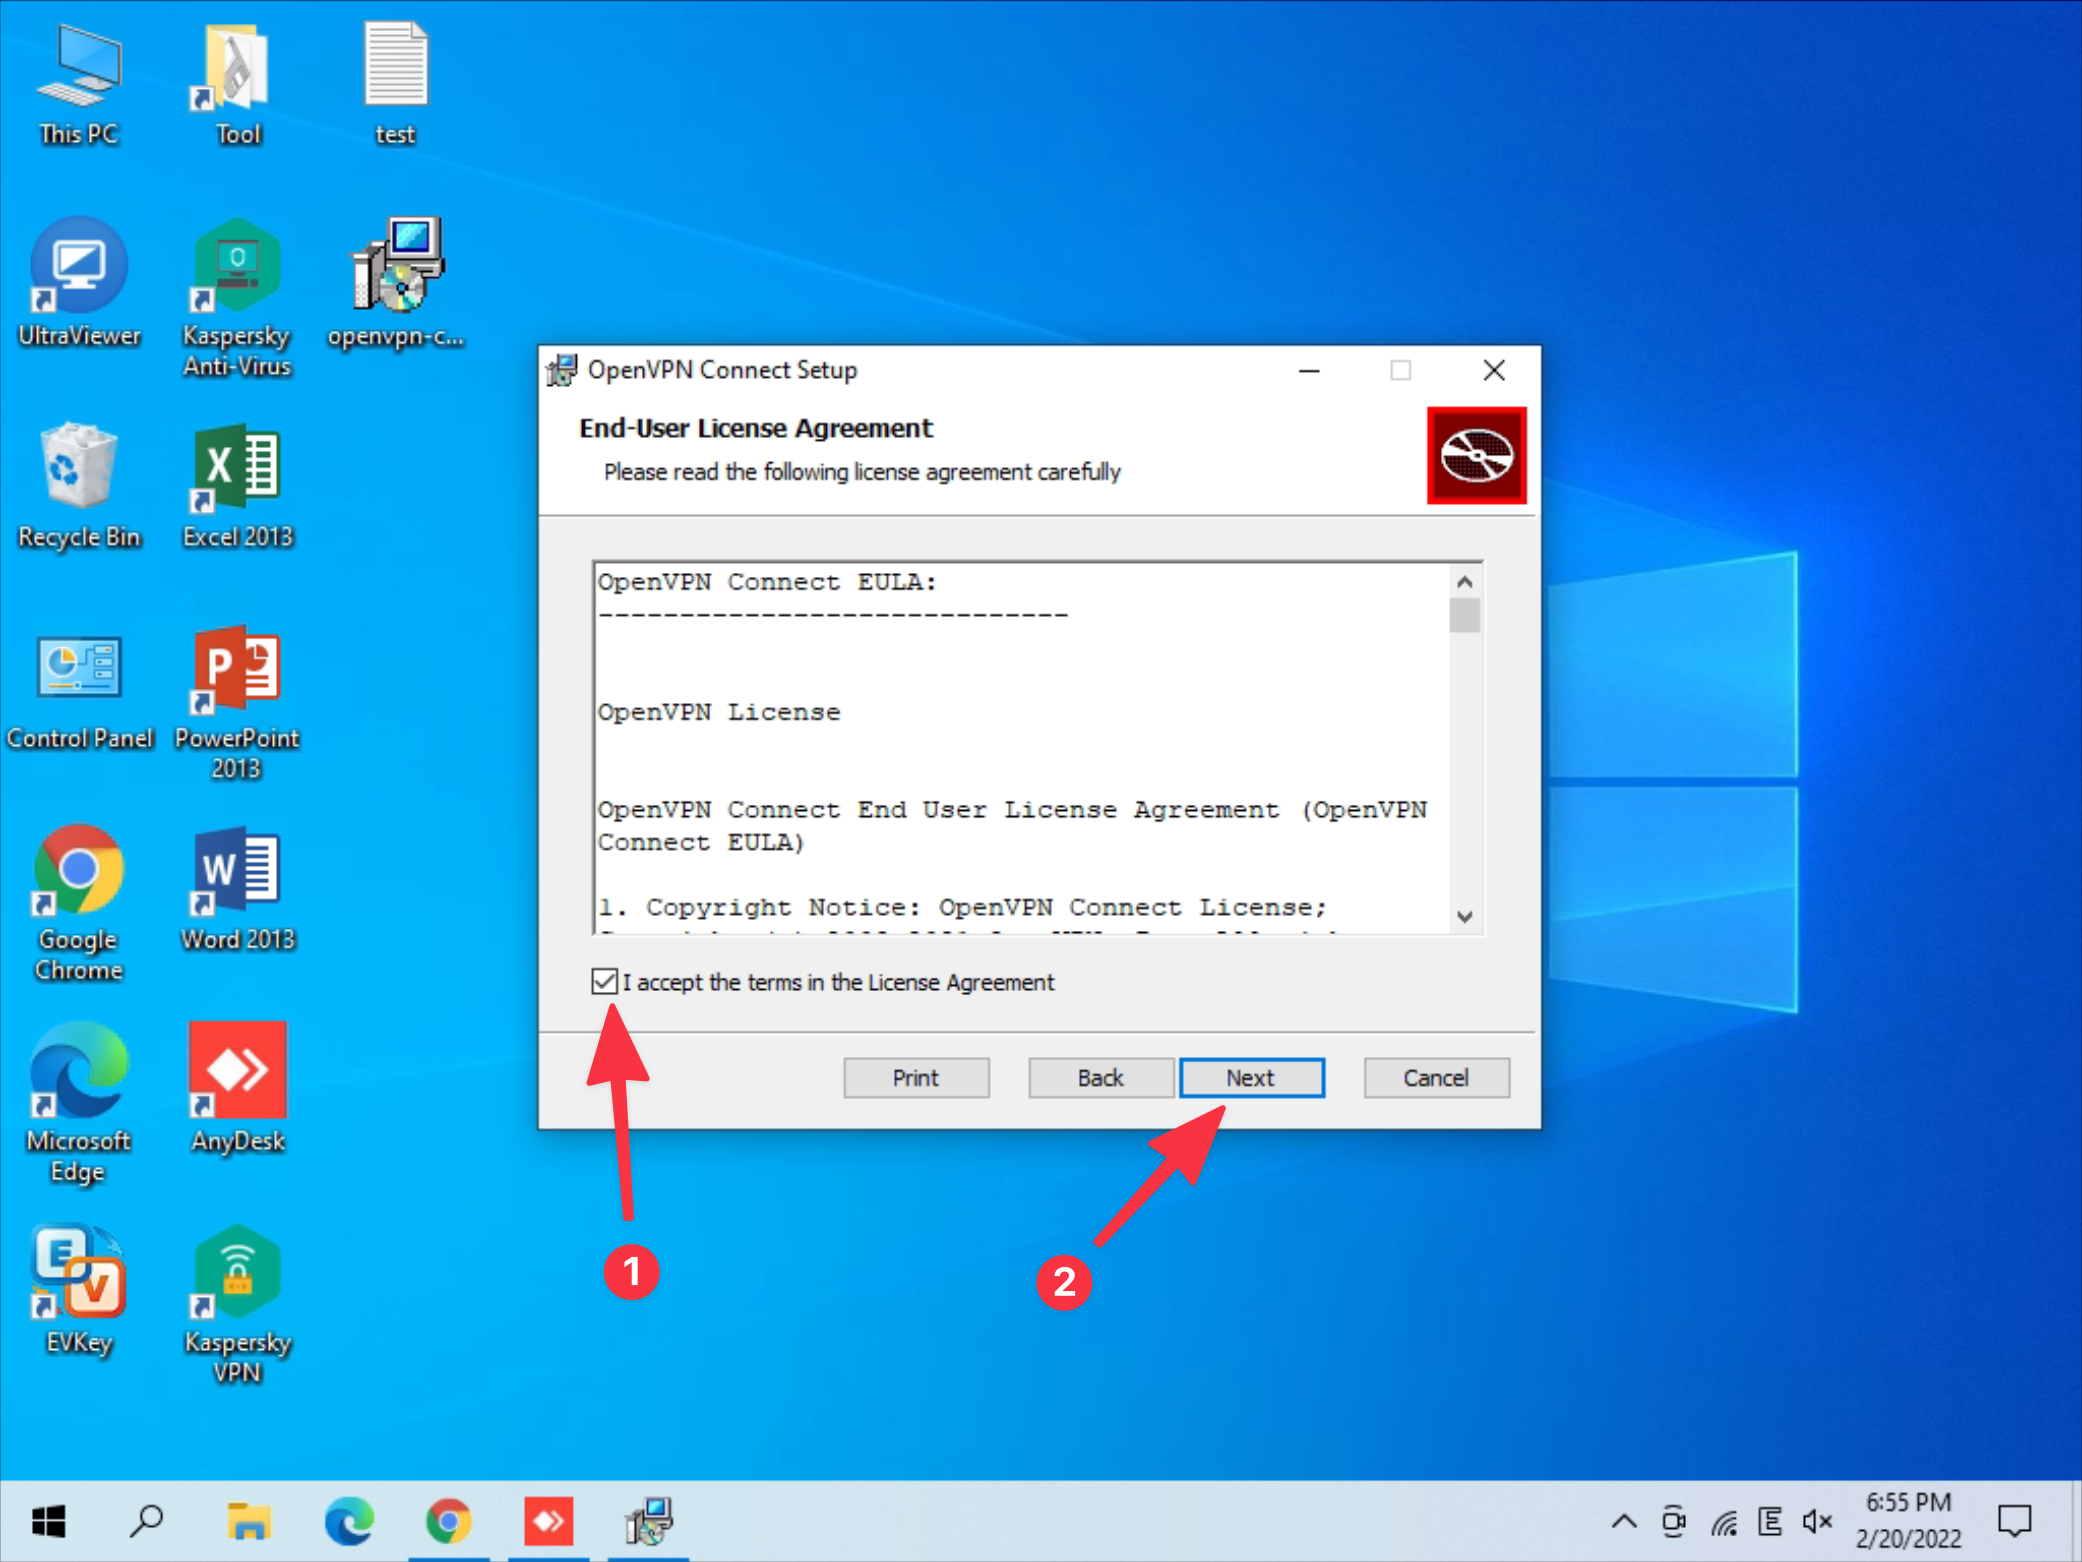Open File Explorer in the taskbar
This screenshot has width=2082, height=1562.
248,1521
